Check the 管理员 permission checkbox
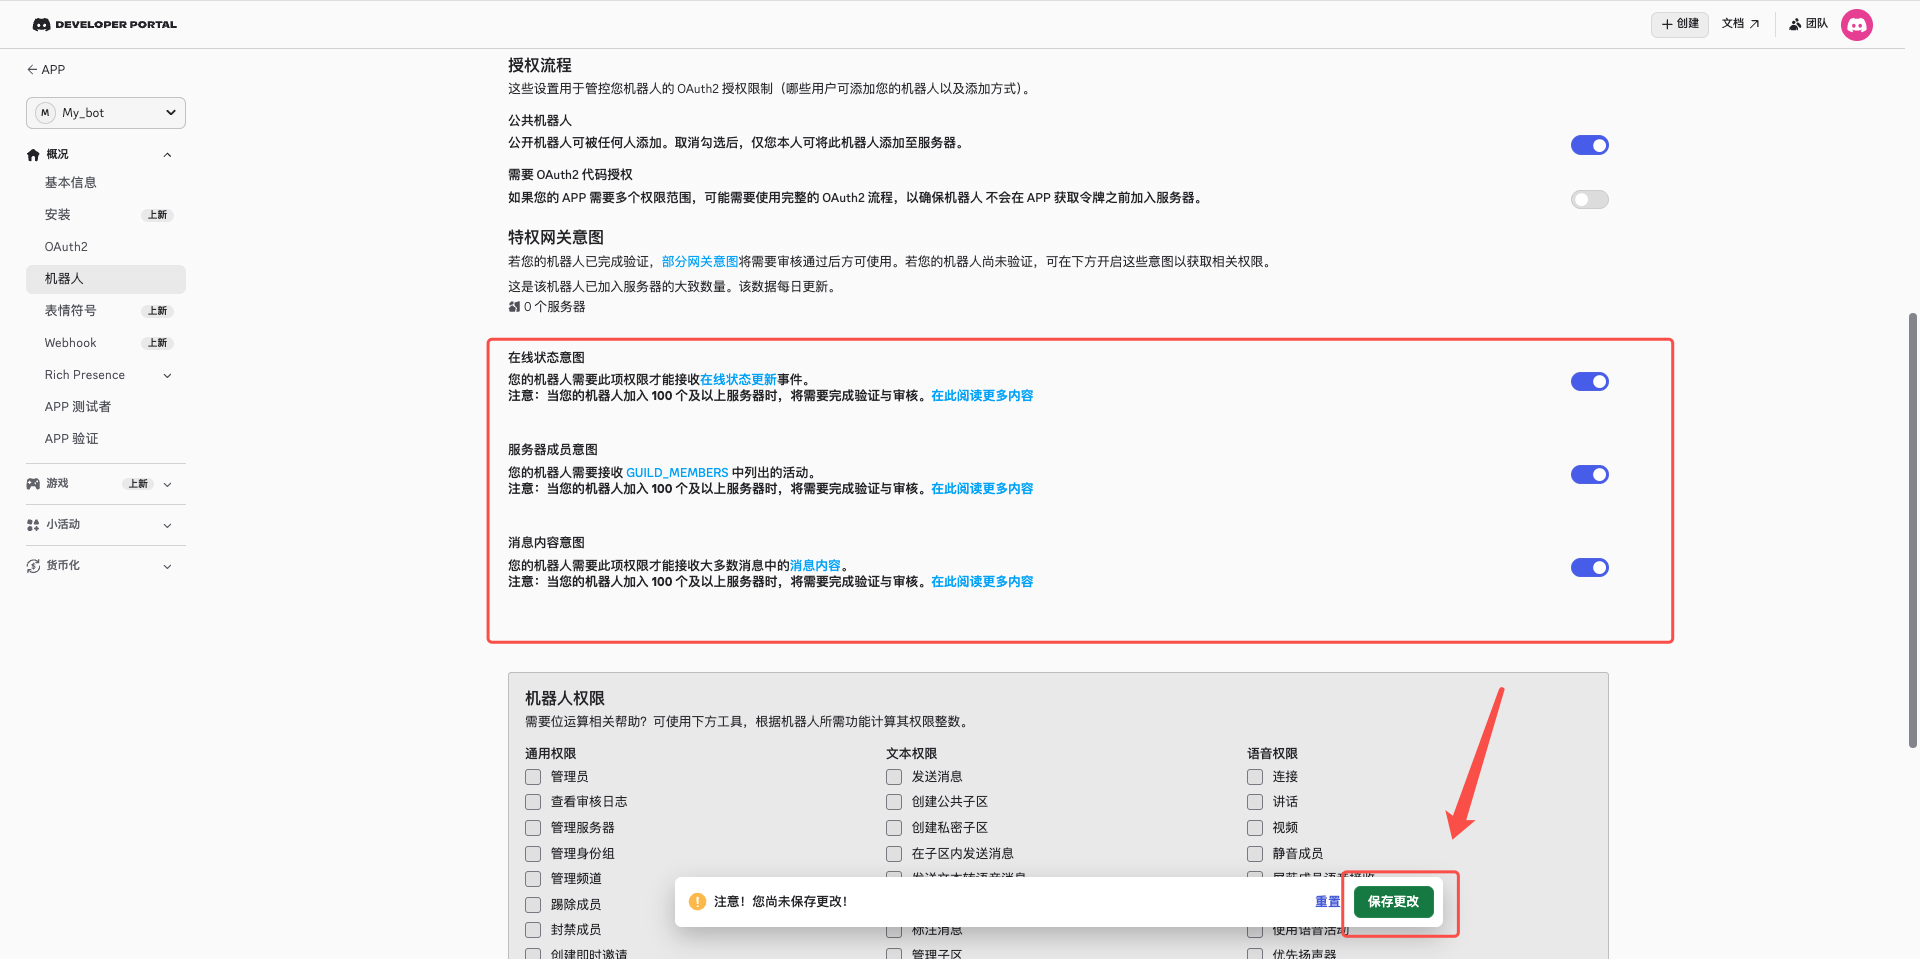The width and height of the screenshot is (1920, 959). tap(533, 777)
